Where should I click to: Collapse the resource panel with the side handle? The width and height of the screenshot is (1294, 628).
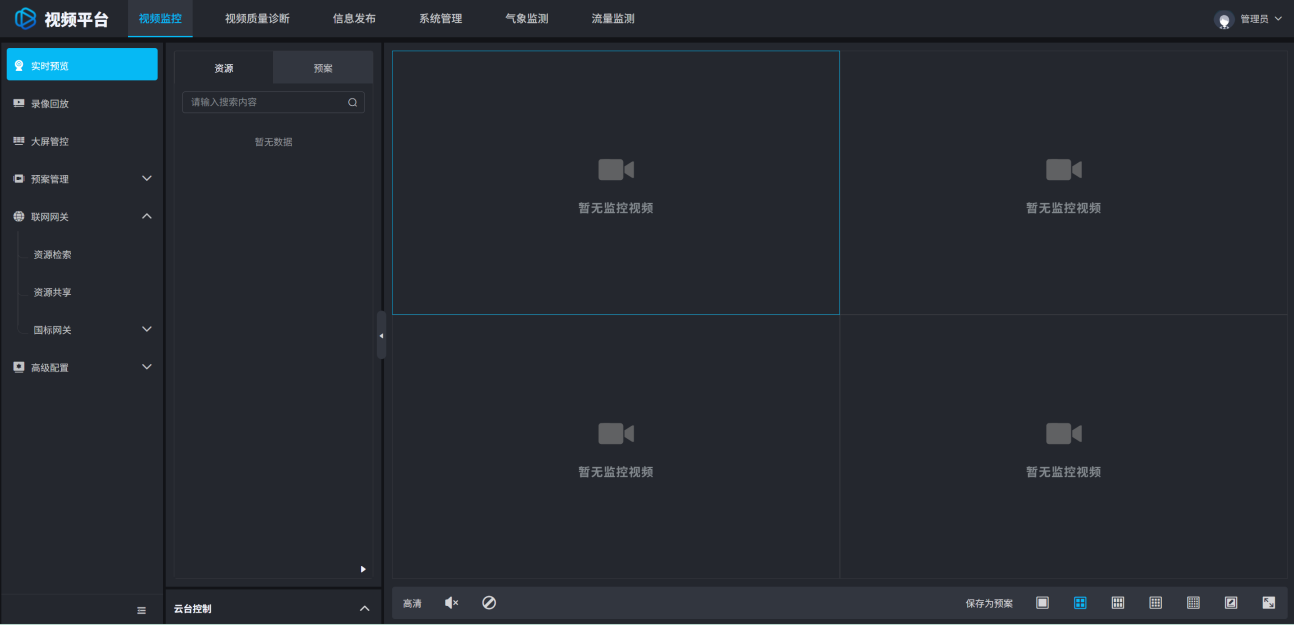[381, 335]
